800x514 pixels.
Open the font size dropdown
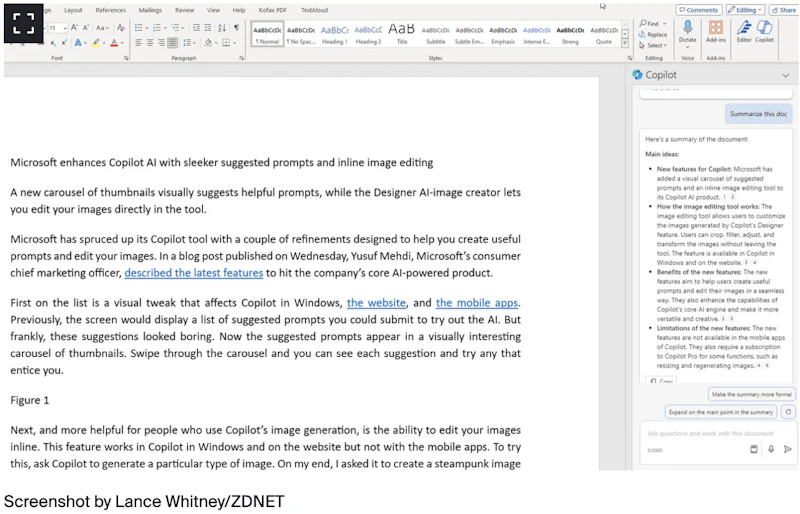(x=65, y=28)
